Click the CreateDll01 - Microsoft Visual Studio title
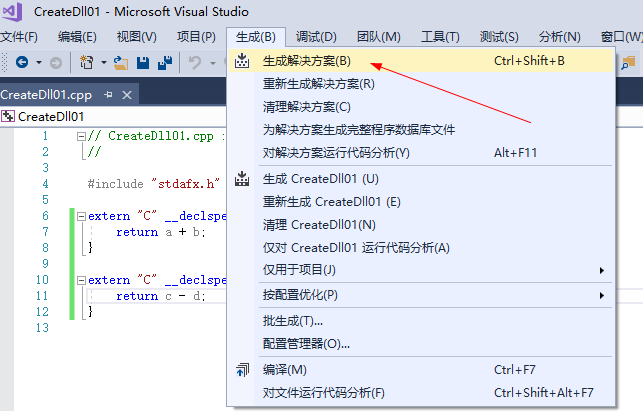The height and width of the screenshot is (411, 643). coord(141,11)
